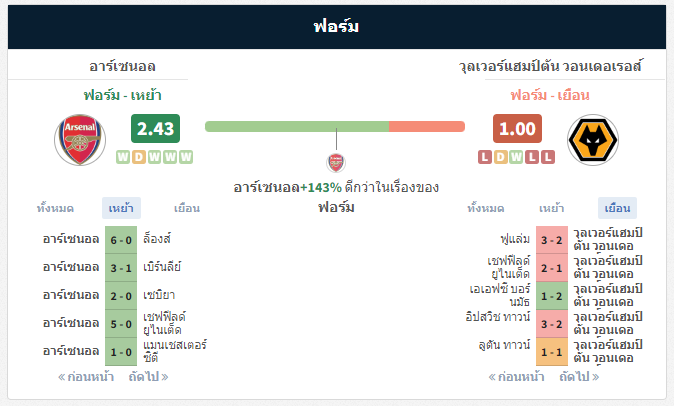Click the Wolves wolf-head logo
674x406 pixels.
[x=593, y=140]
